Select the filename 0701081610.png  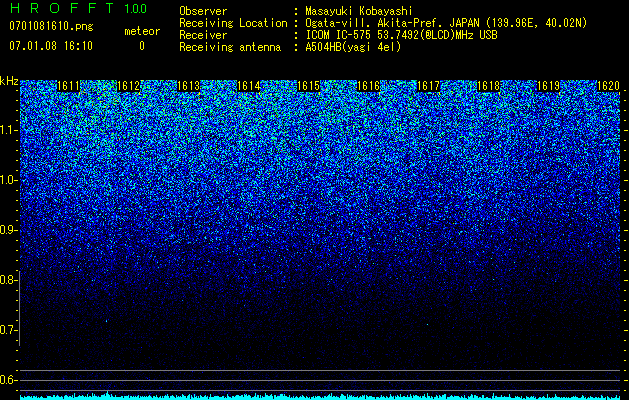(51, 26)
